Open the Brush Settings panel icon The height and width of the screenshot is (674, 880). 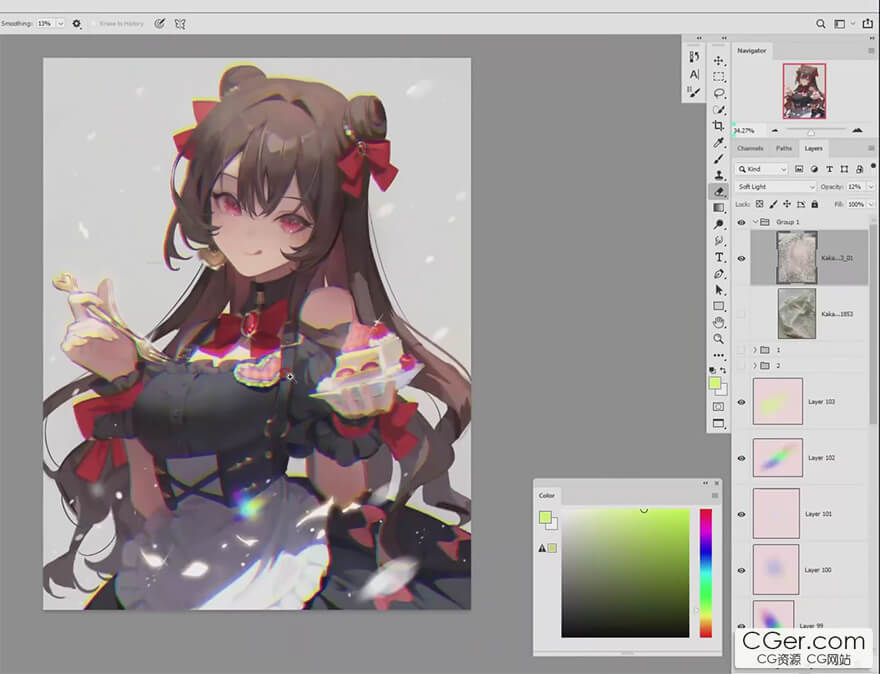tap(694, 92)
